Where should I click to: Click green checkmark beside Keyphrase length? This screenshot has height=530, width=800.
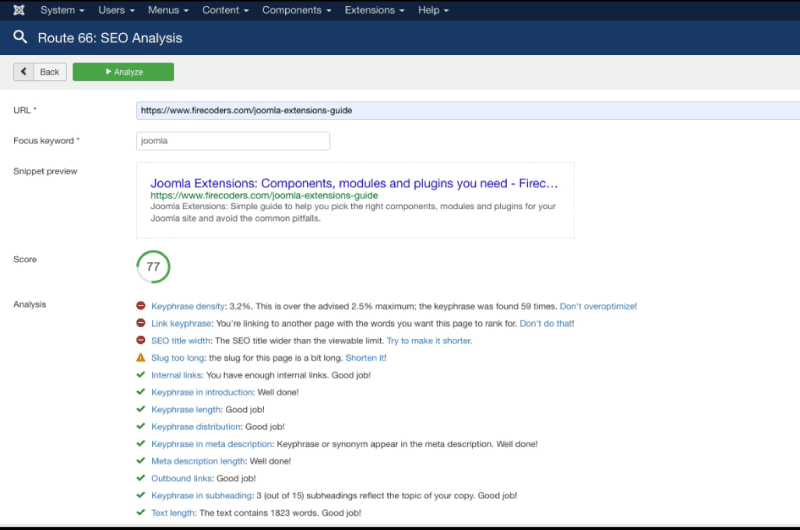[x=141, y=409]
